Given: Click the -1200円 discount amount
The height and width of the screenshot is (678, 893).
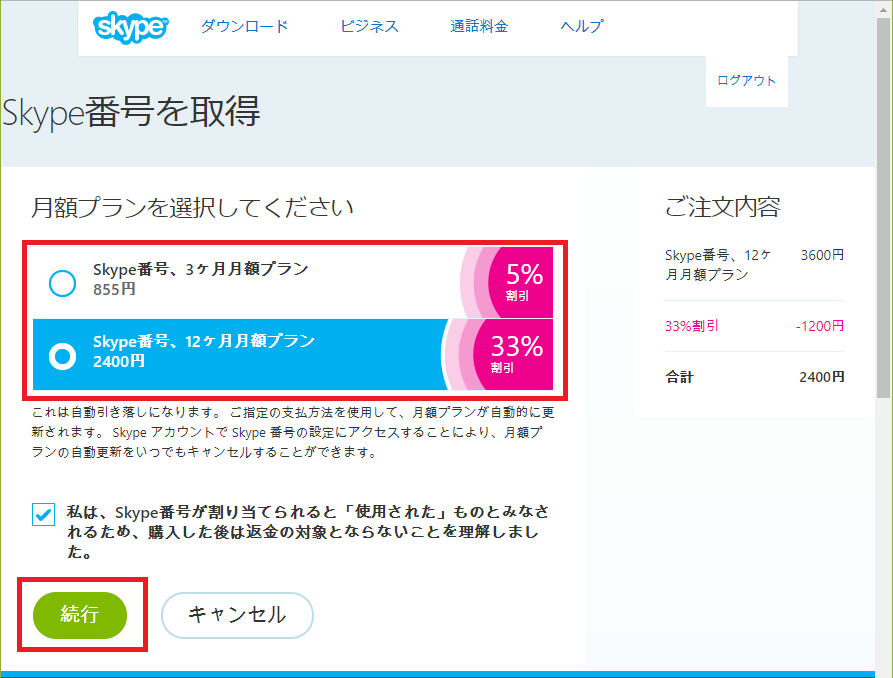Looking at the screenshot, I should tap(820, 326).
